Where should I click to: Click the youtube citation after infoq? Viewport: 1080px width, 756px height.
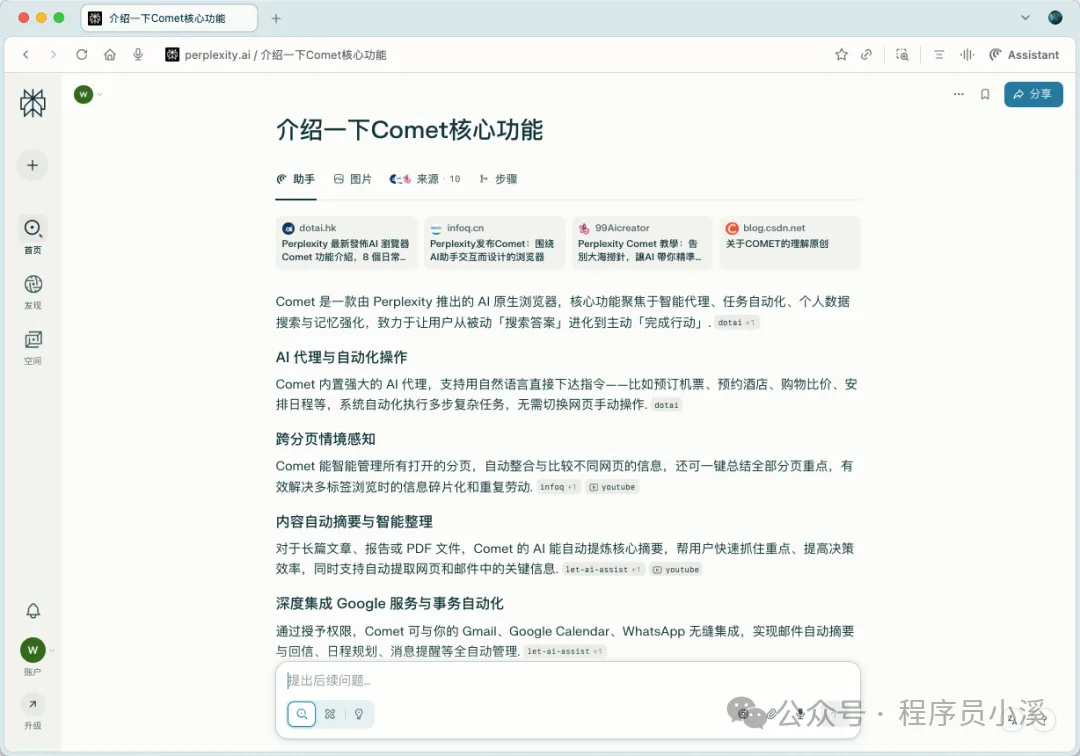[612, 487]
